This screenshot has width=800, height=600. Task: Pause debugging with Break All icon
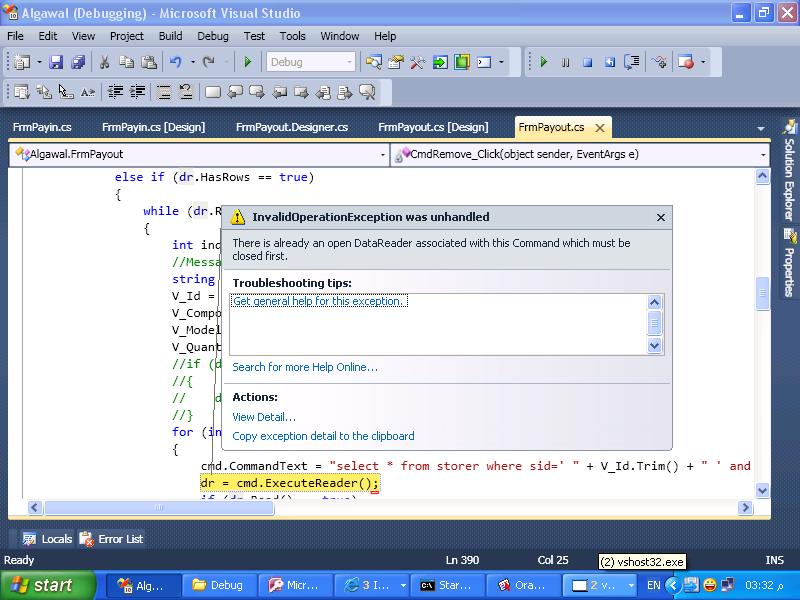(x=565, y=62)
